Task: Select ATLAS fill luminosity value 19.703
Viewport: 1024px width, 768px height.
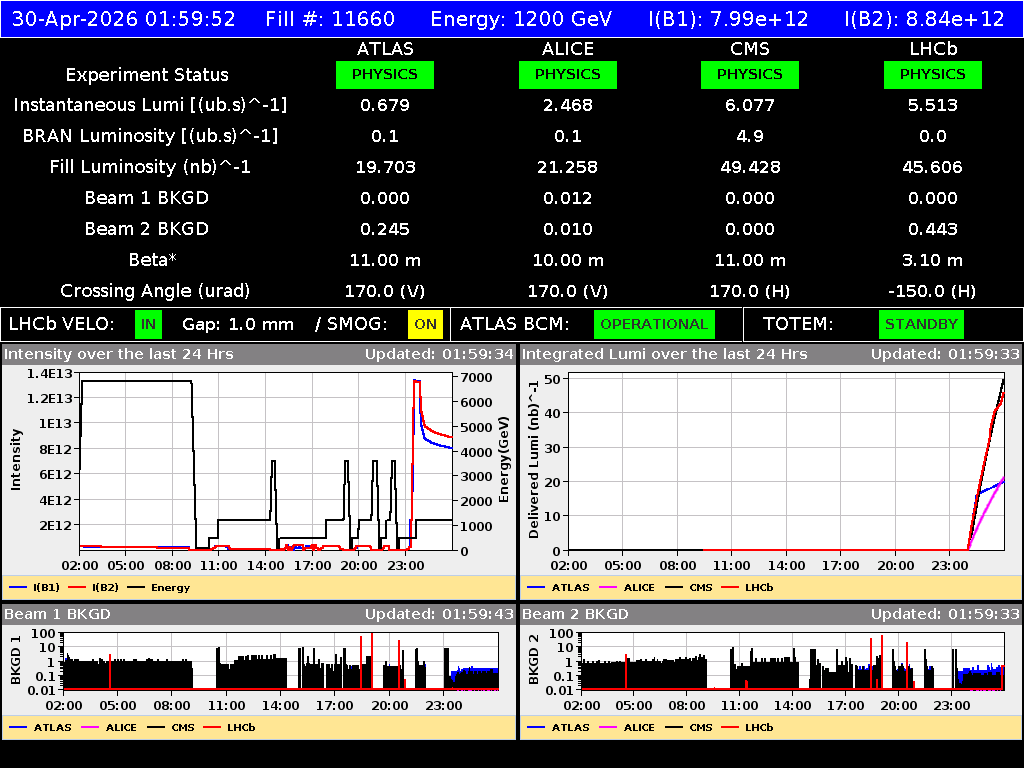Action: (385, 167)
